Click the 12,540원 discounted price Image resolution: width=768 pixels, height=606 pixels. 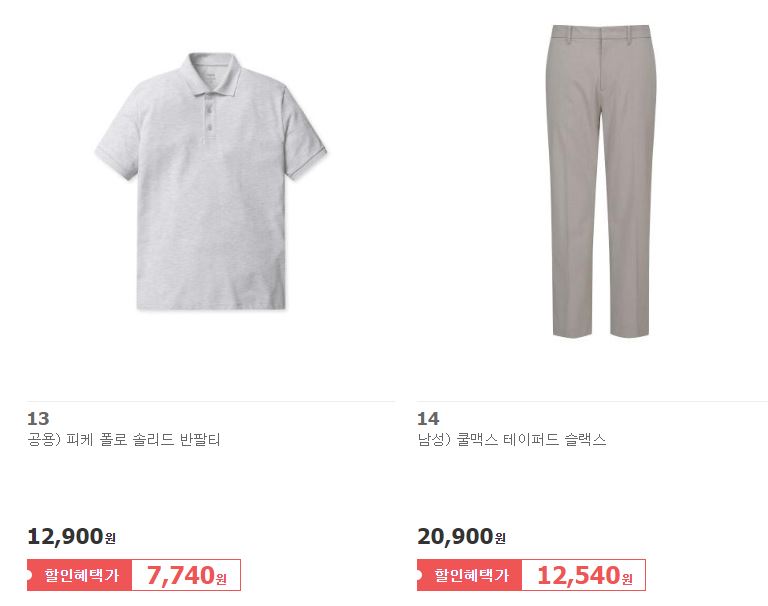tap(584, 575)
